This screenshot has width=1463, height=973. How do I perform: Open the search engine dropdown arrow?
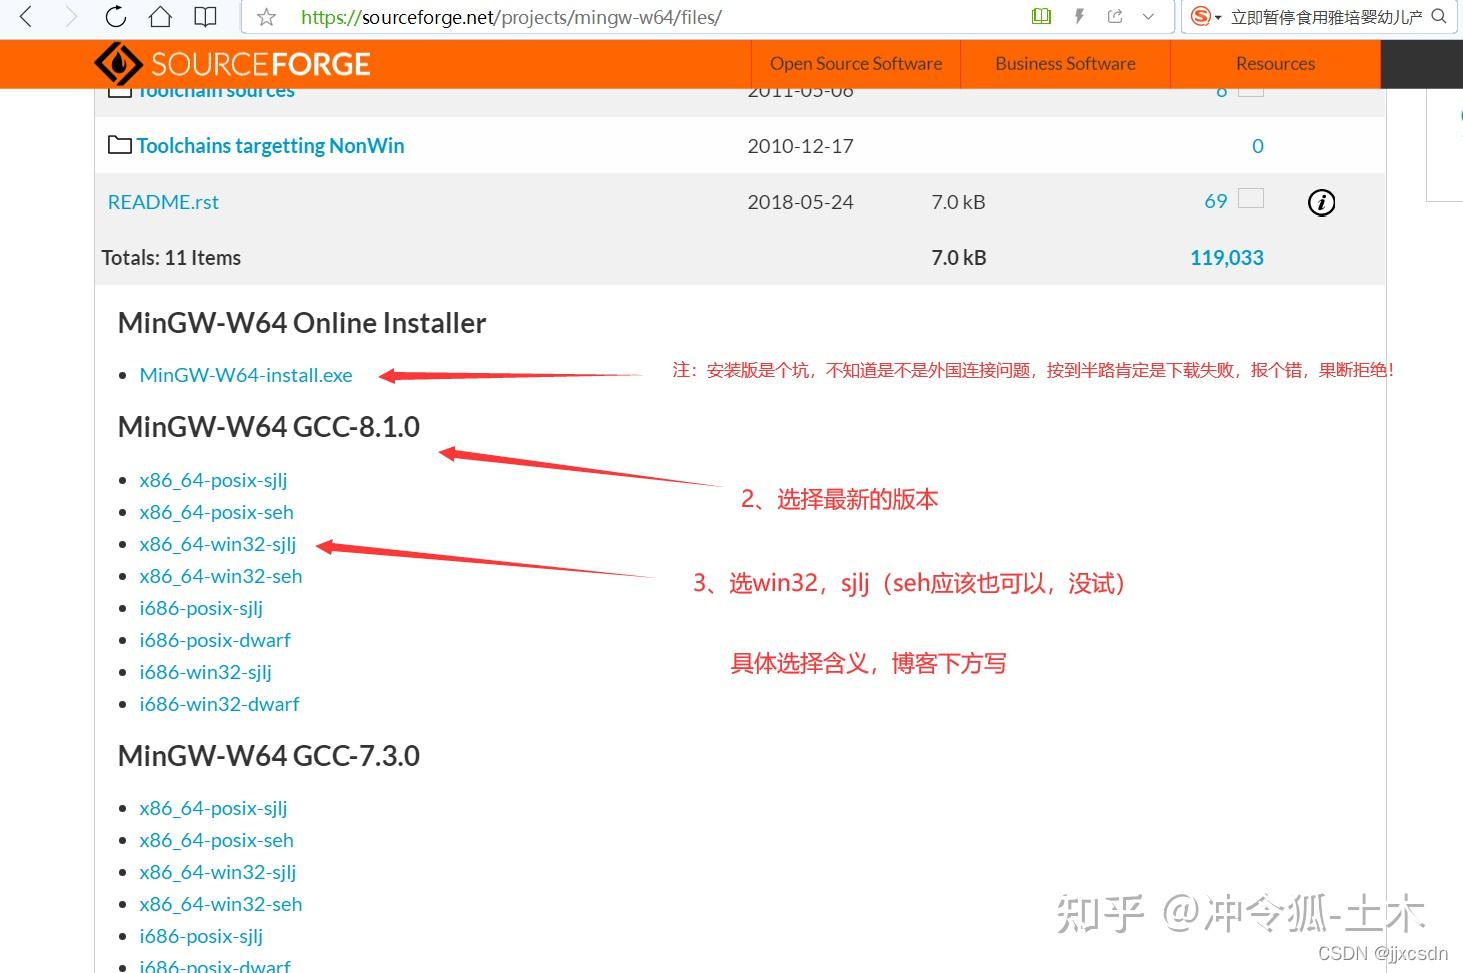pos(1218,16)
